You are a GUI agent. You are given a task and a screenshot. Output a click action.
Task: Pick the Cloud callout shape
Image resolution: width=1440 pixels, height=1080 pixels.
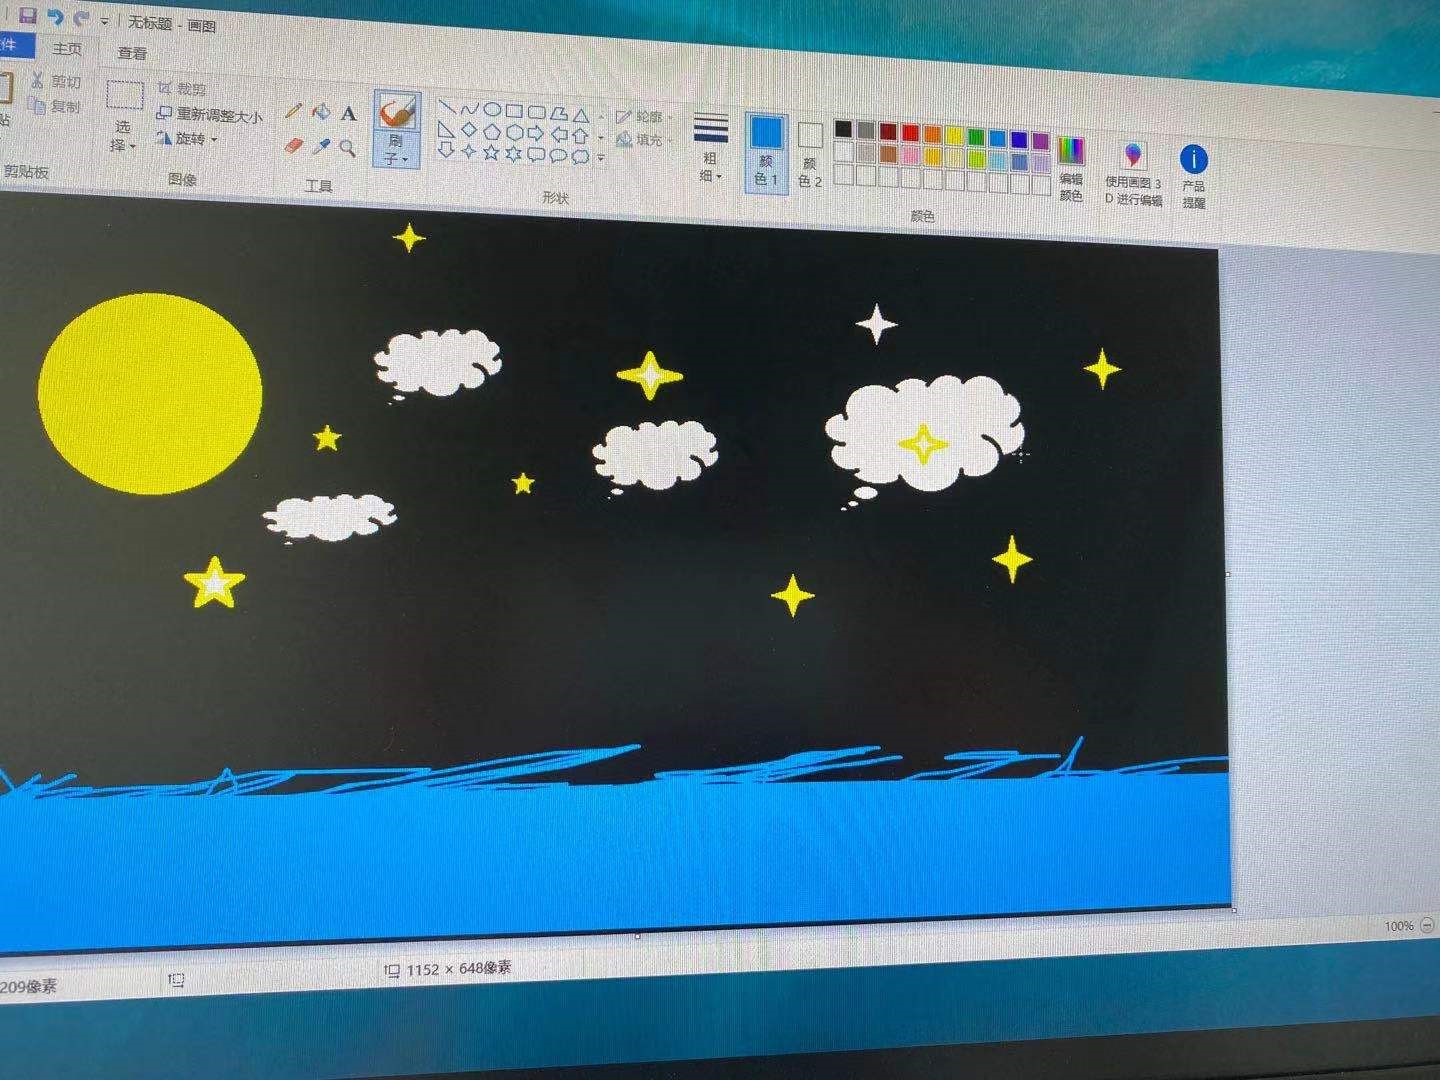click(580, 156)
